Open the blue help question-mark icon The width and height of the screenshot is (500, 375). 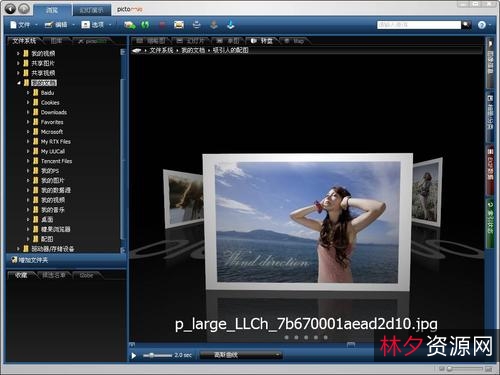[481, 25]
